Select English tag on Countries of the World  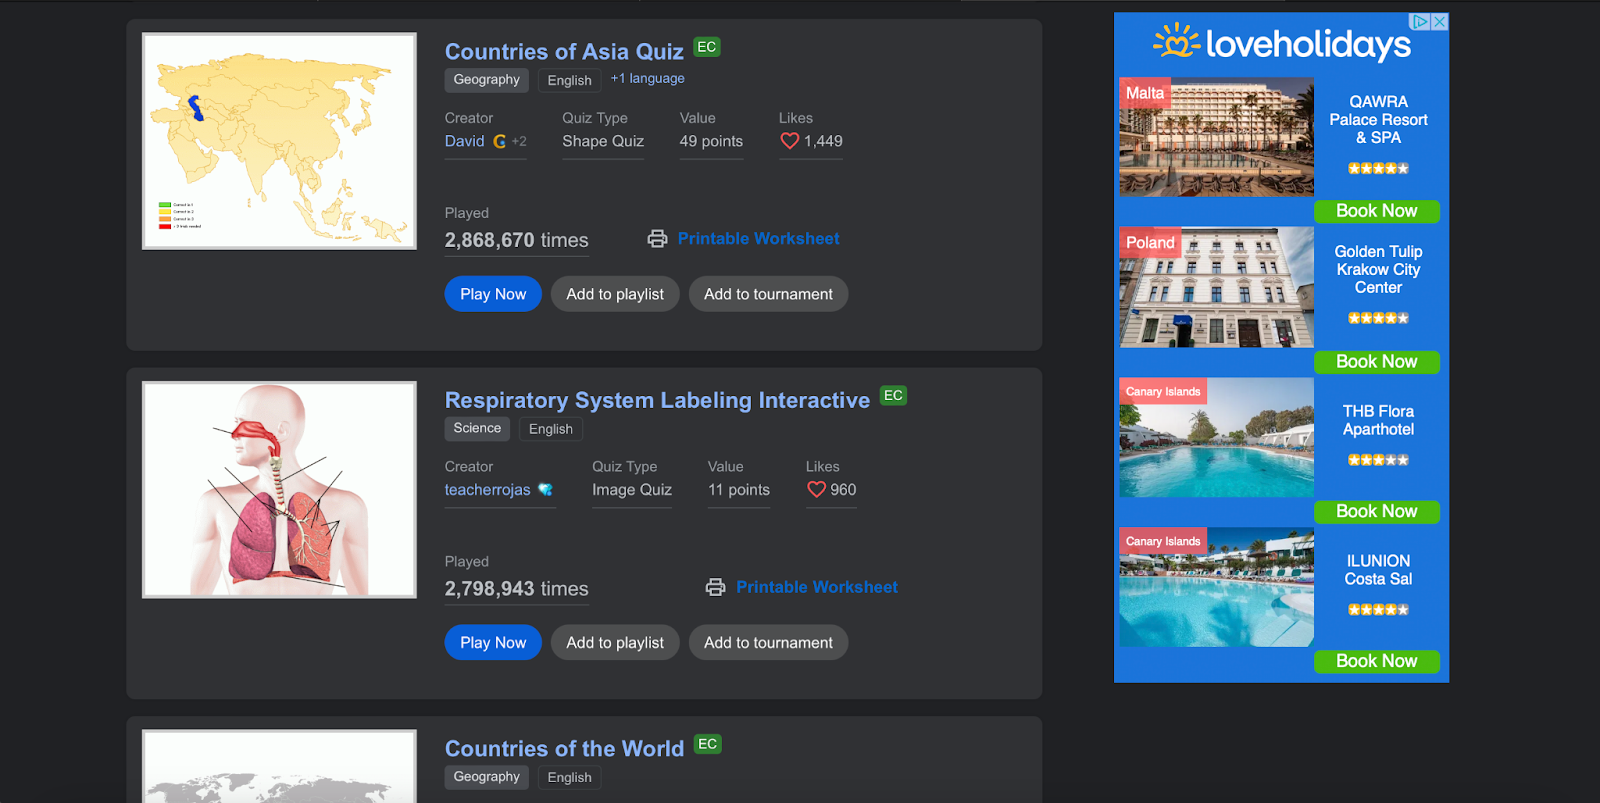coord(569,777)
